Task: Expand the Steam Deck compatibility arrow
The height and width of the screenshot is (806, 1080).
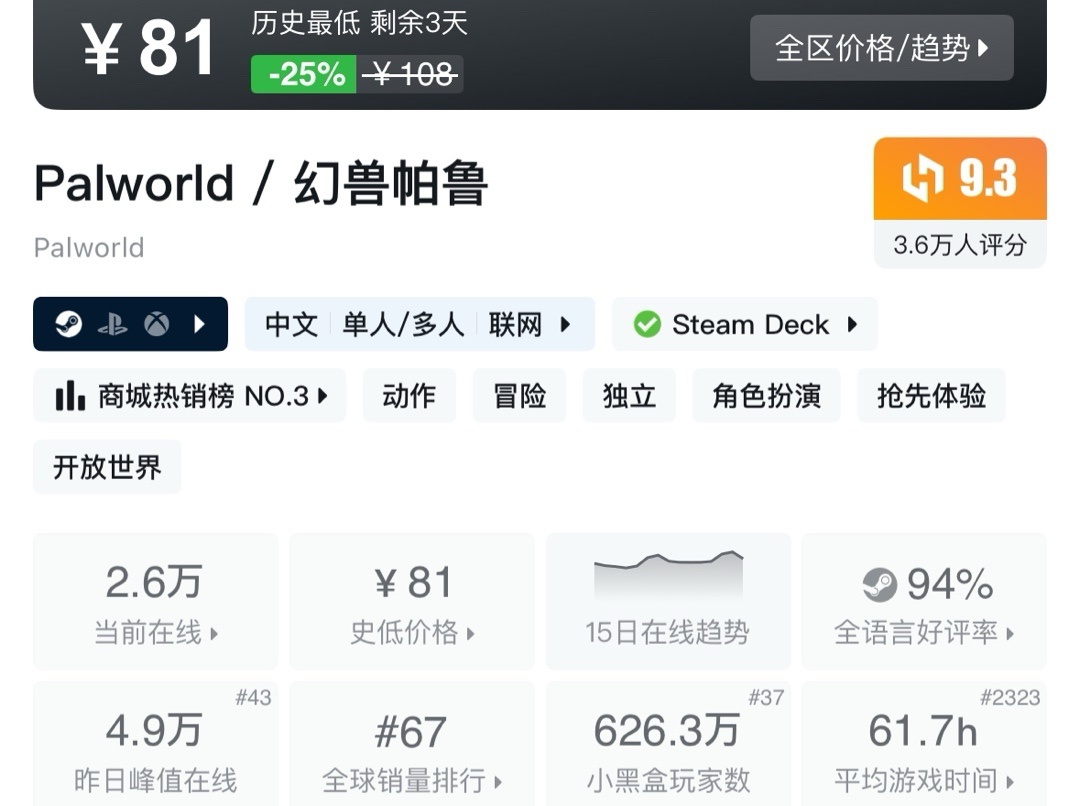Action: tap(853, 324)
